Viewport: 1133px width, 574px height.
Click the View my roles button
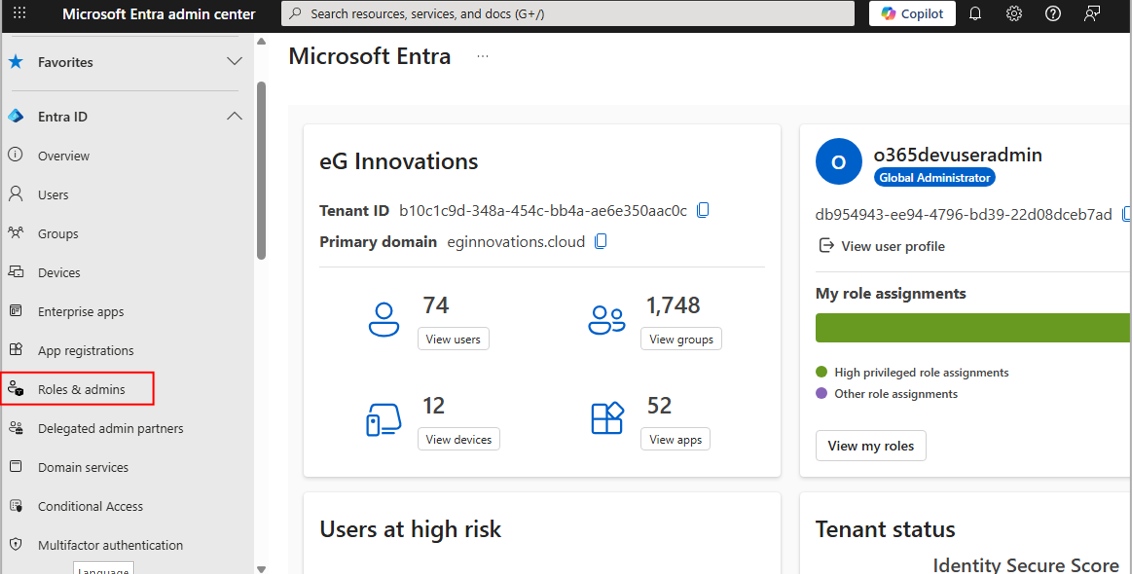[x=870, y=446]
